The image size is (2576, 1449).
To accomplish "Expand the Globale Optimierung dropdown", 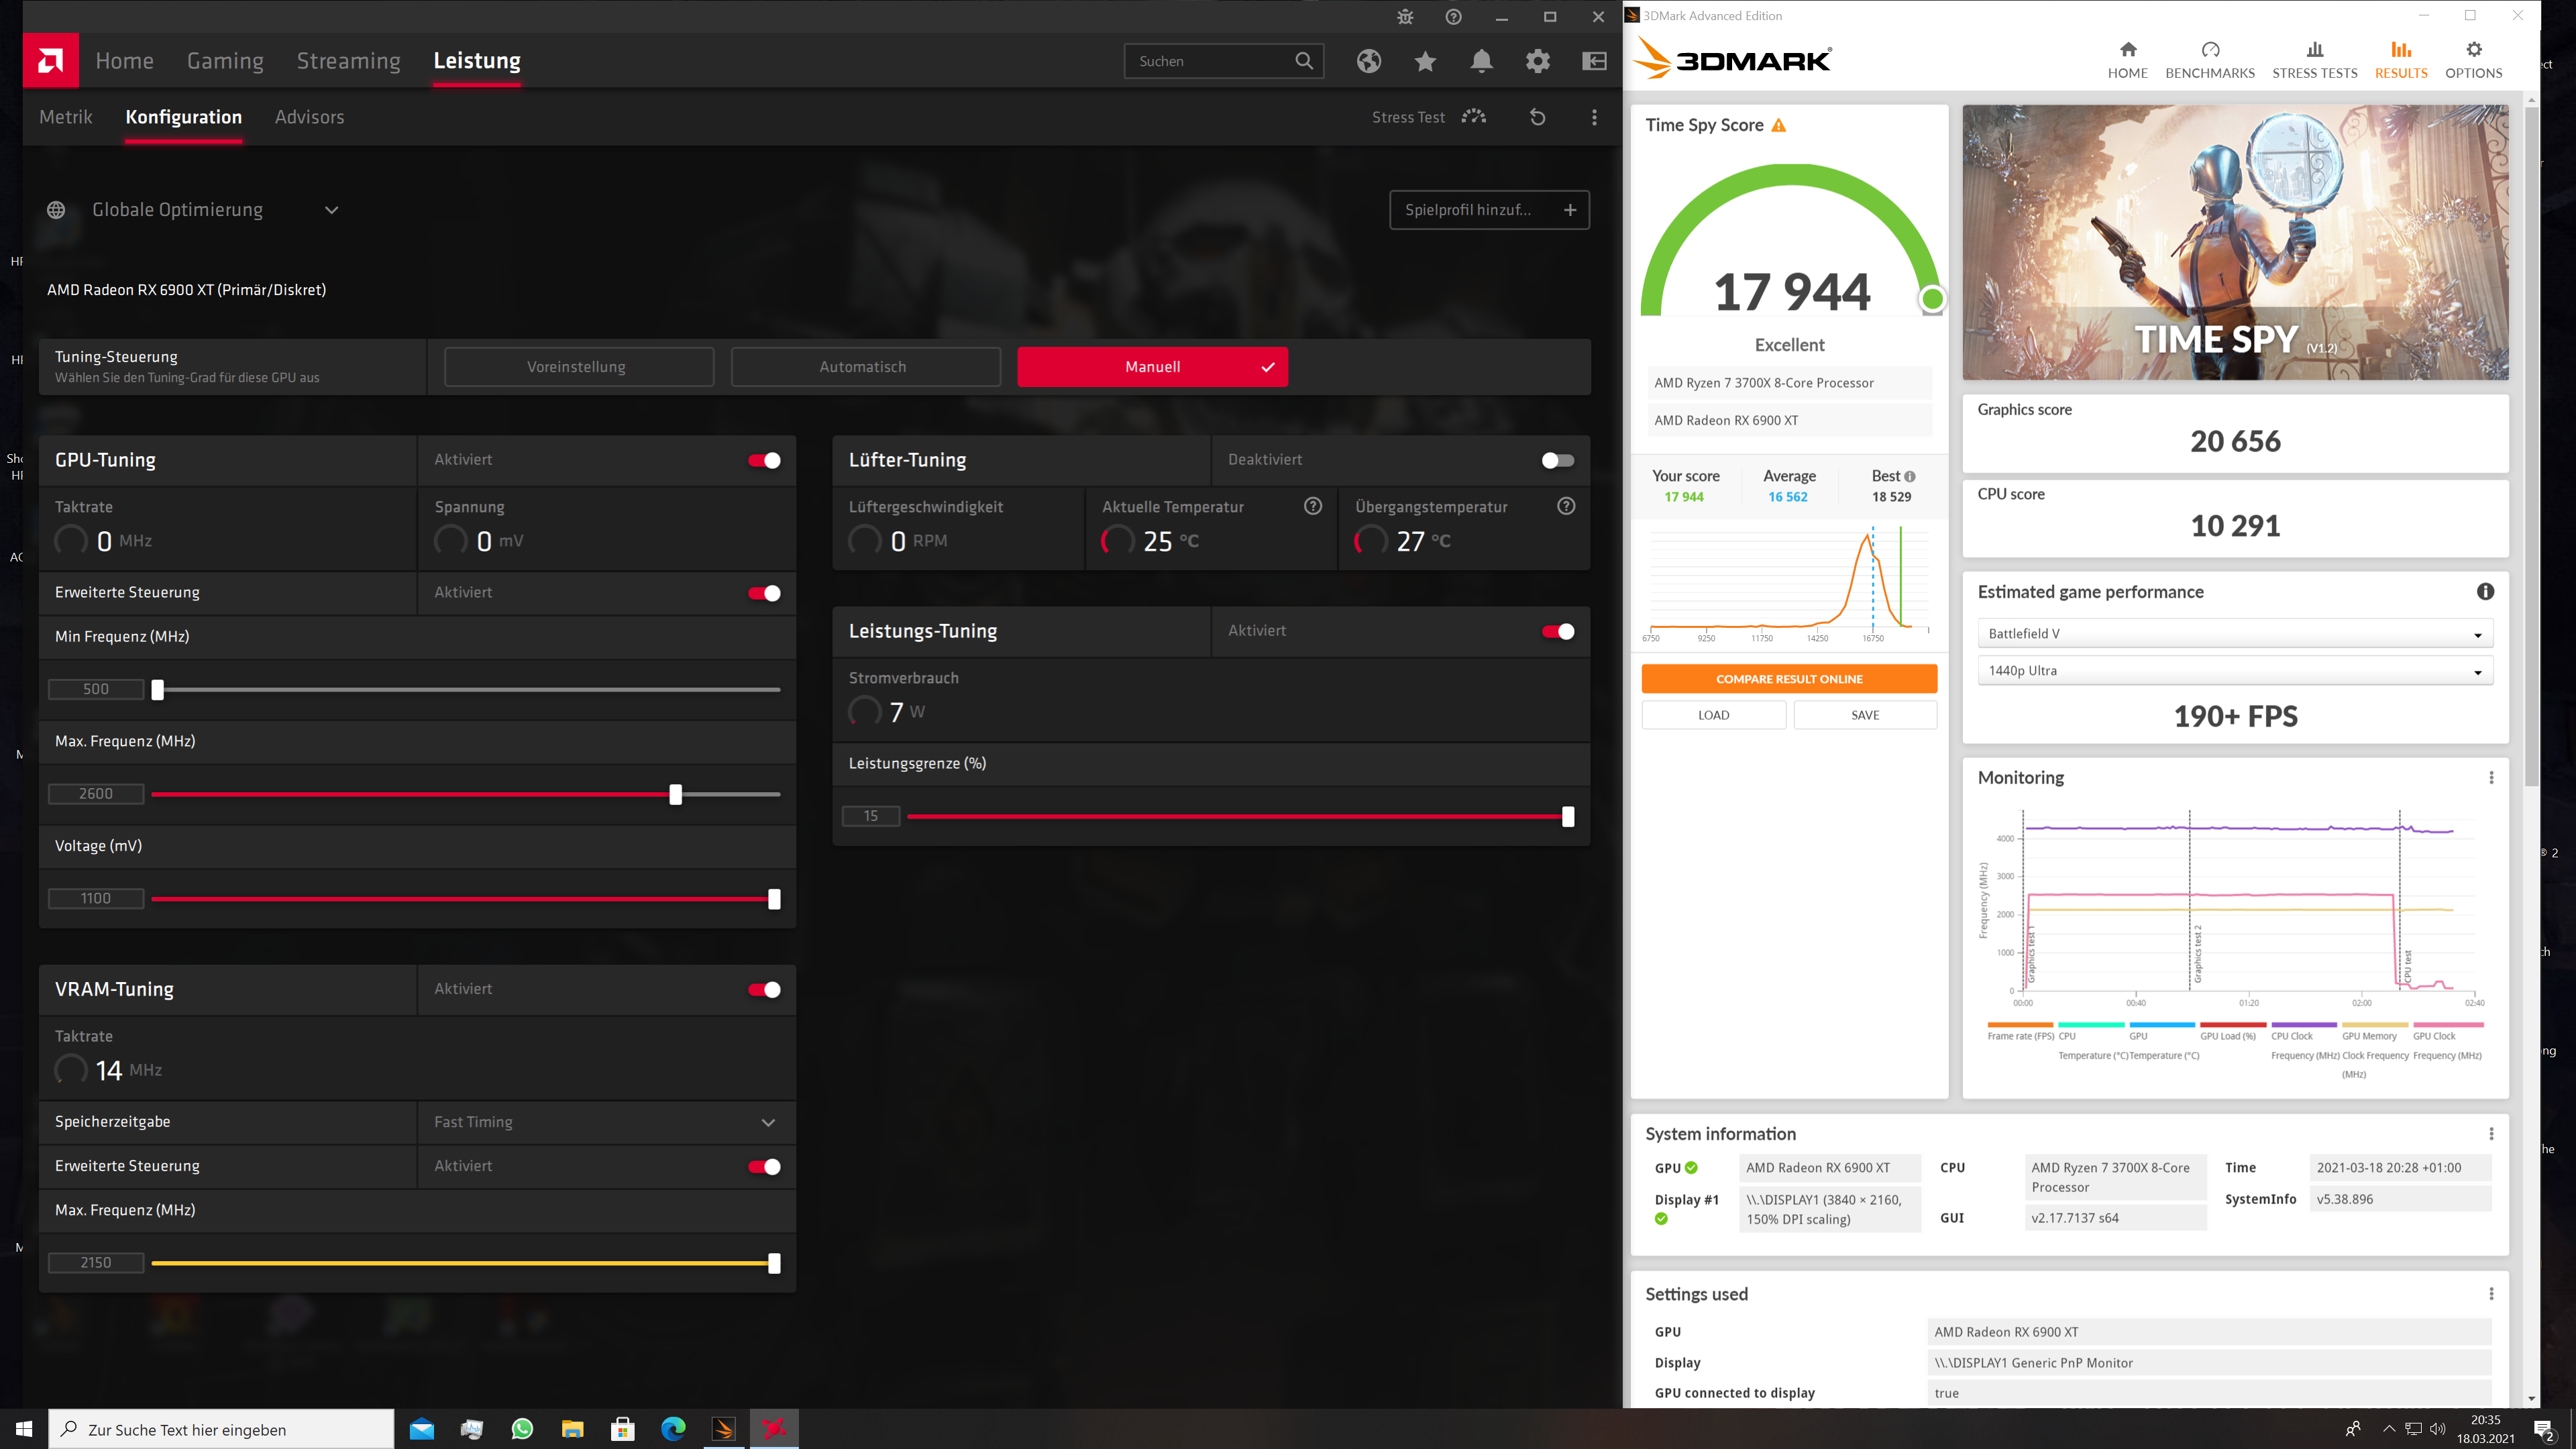I will [x=331, y=210].
